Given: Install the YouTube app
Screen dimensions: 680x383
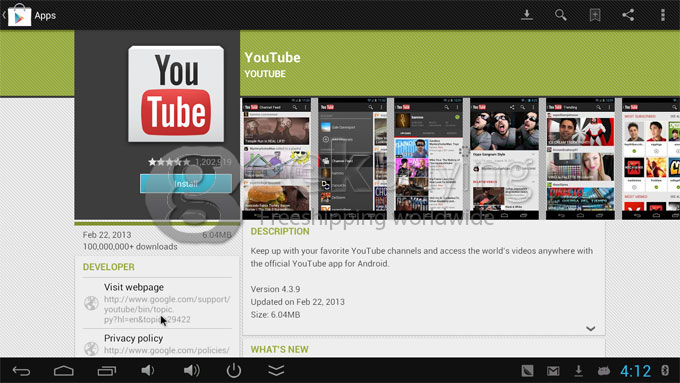Looking at the screenshot, I should 186,183.
